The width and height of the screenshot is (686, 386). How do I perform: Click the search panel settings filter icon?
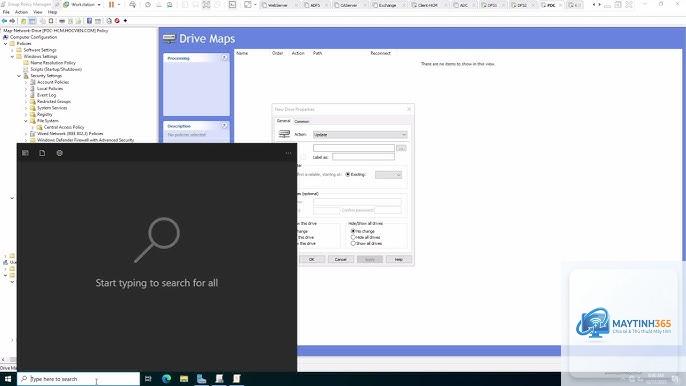[60, 153]
